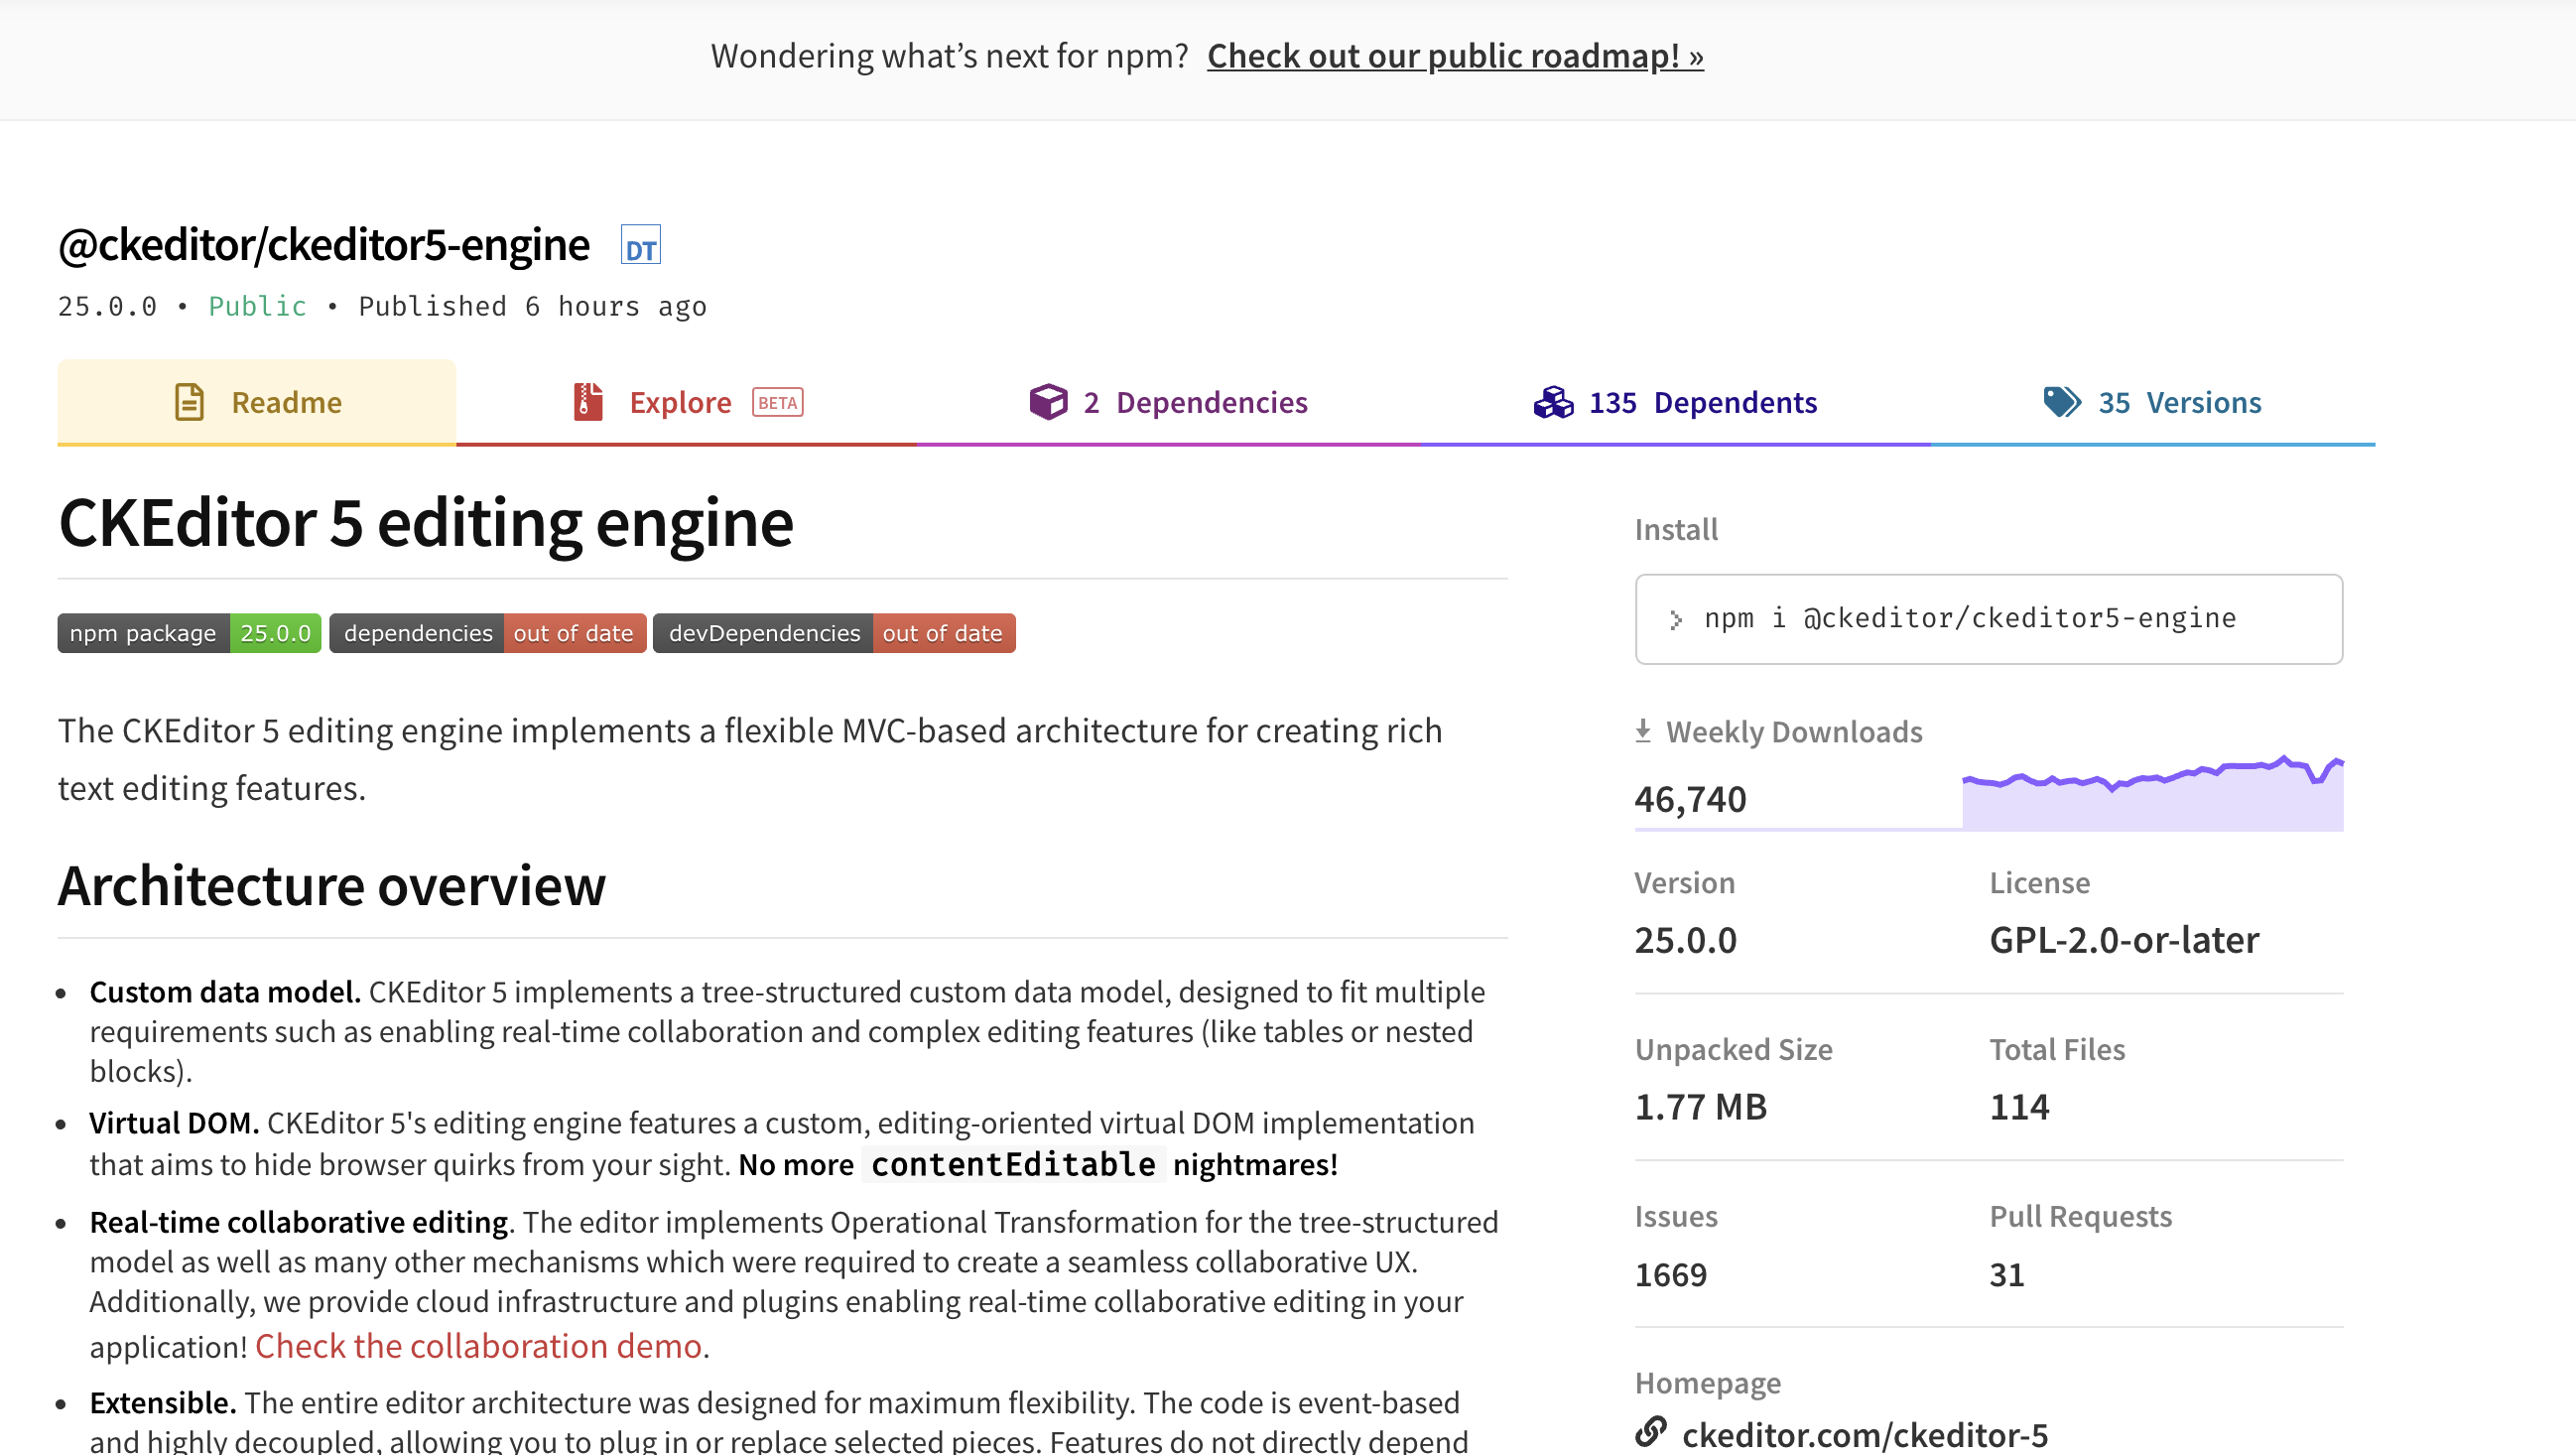Click the DT TypeScript definitions badge
Image resolution: width=2576 pixels, height=1455 pixels.
[640, 245]
